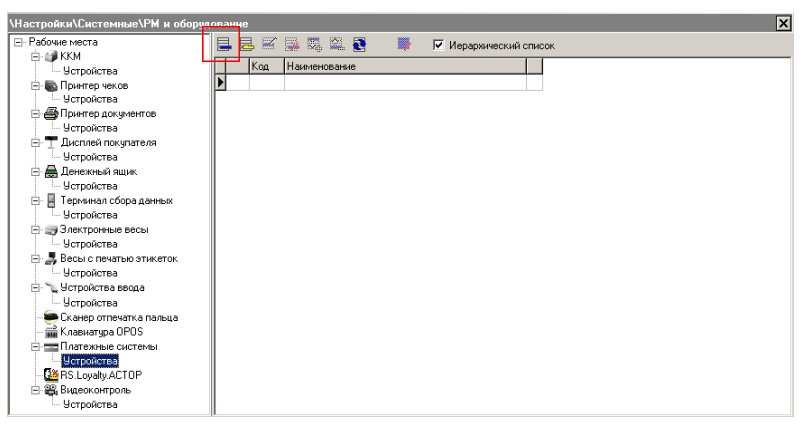The width and height of the screenshot is (808, 431).
Task: Click the add new record icon in toolbar
Action: pos(224,45)
